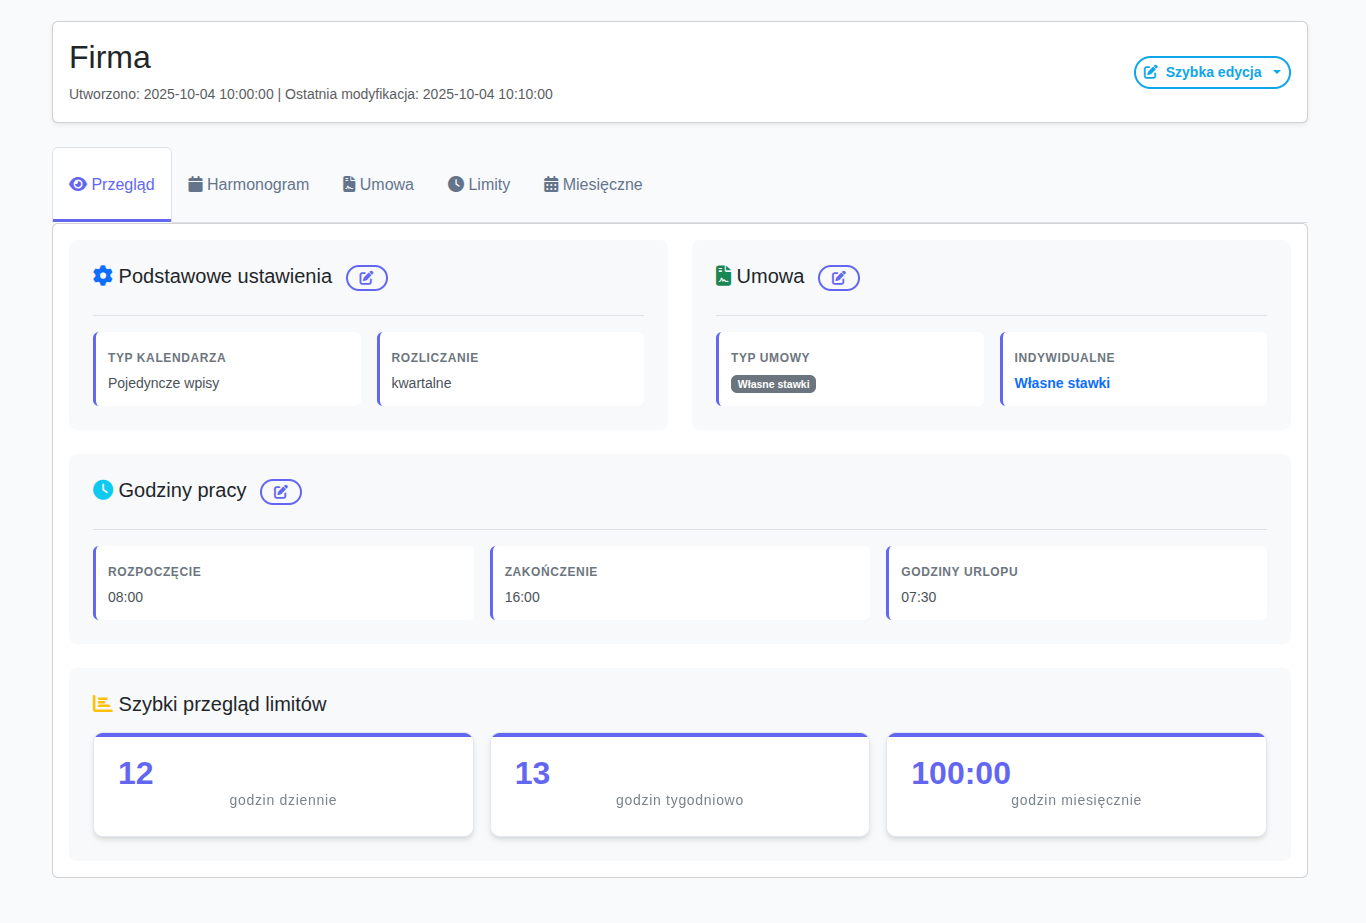Open the Szybka edycja dropdown arrow
Image resolution: width=1366 pixels, height=923 pixels.
coord(1277,73)
